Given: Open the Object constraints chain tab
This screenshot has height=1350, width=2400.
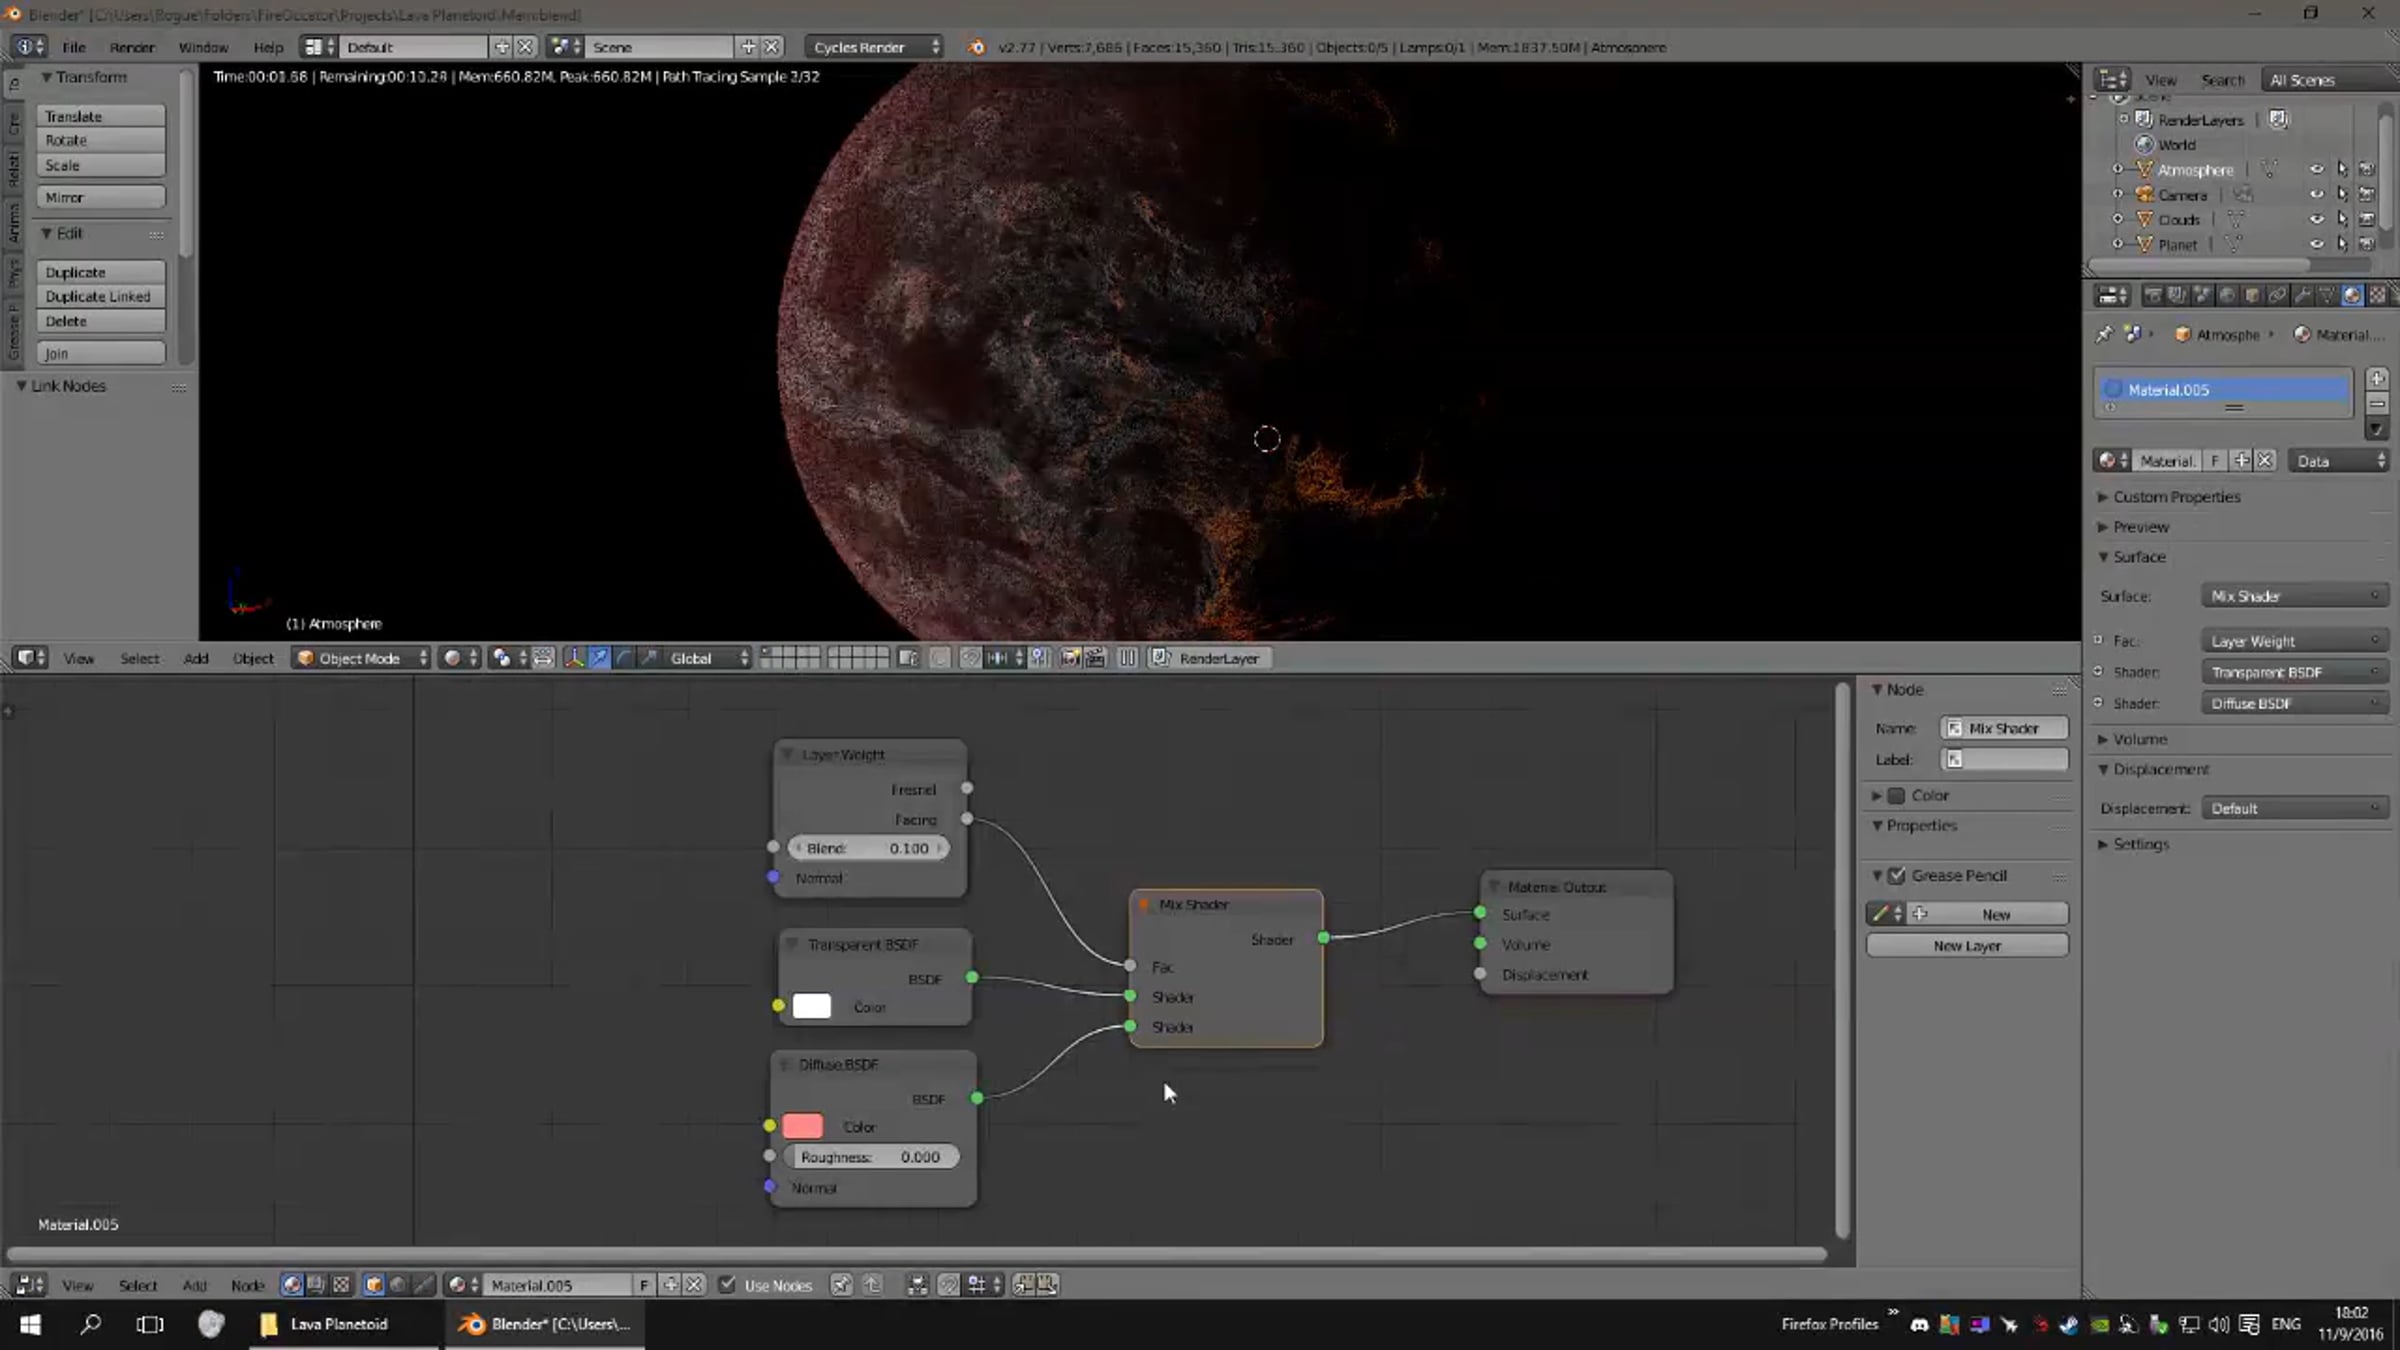Looking at the screenshot, I should pyautogui.click(x=2277, y=296).
